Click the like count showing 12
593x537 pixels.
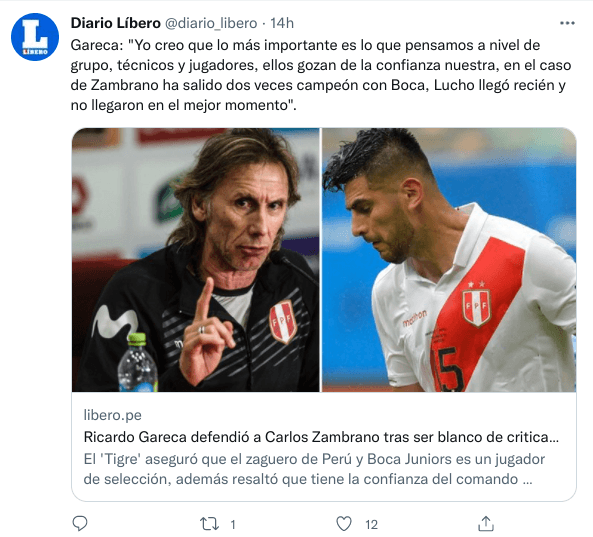371,525
